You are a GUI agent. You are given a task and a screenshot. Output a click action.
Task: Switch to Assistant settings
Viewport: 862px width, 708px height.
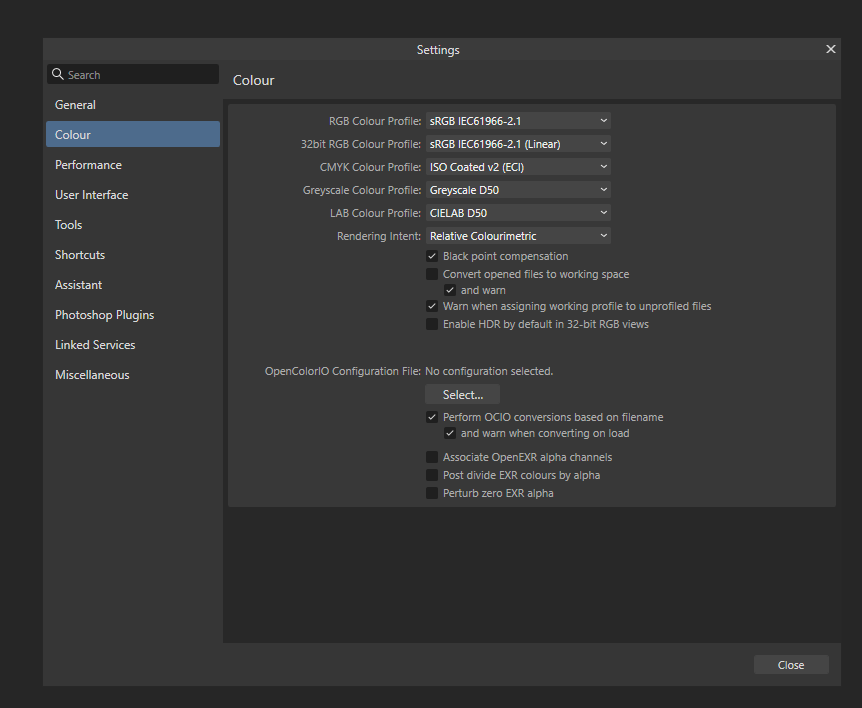point(133,284)
